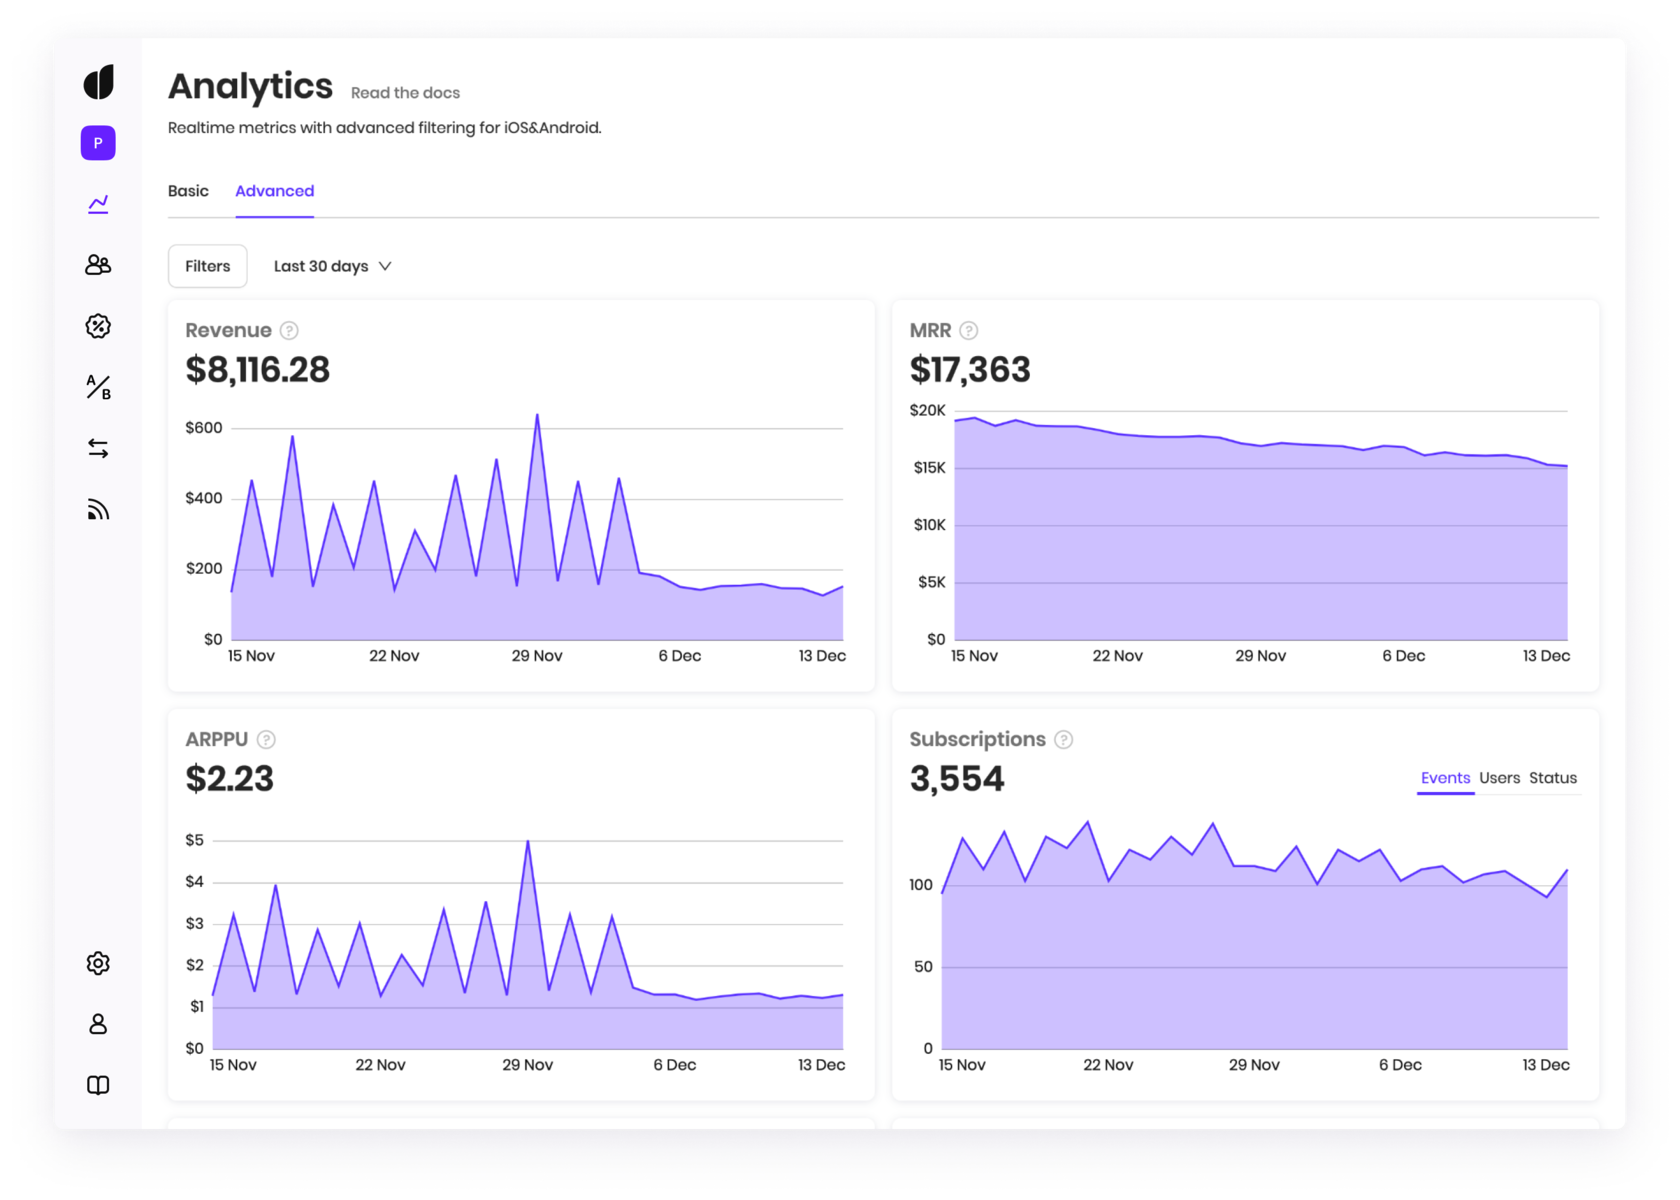Click the Revenue card title
This screenshot has height=1200, width=1680.
228,330
